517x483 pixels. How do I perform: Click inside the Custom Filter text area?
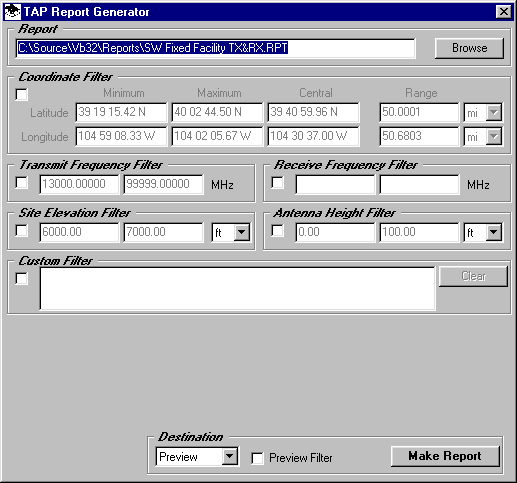237,289
